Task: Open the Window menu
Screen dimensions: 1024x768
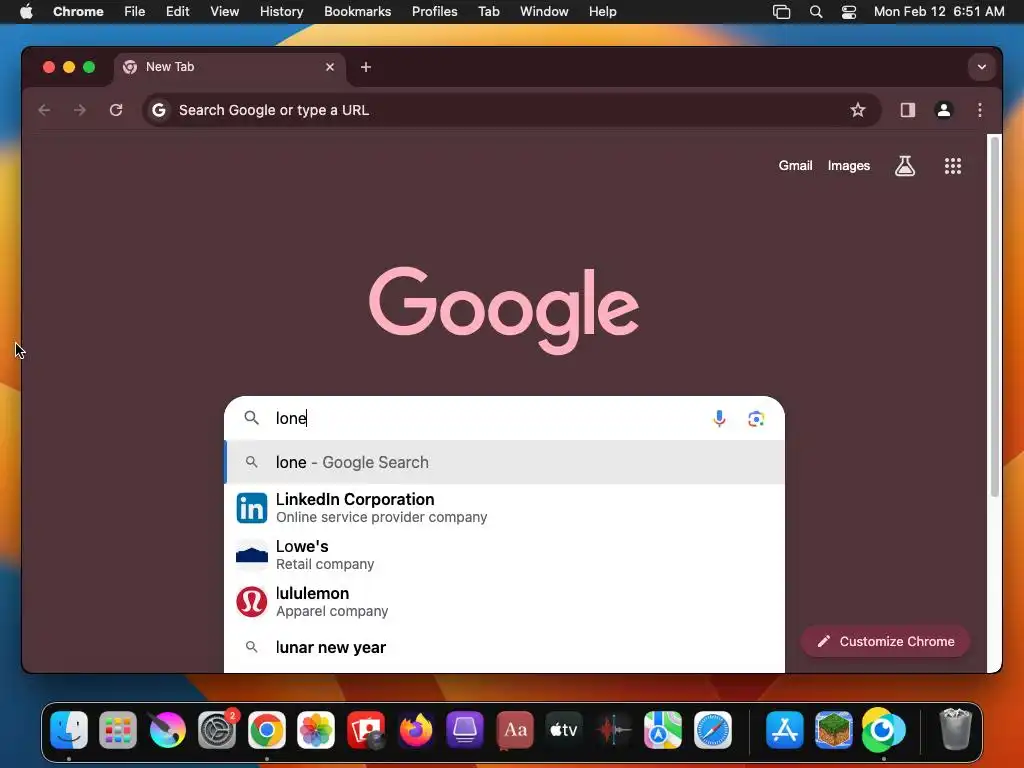Action: (544, 12)
